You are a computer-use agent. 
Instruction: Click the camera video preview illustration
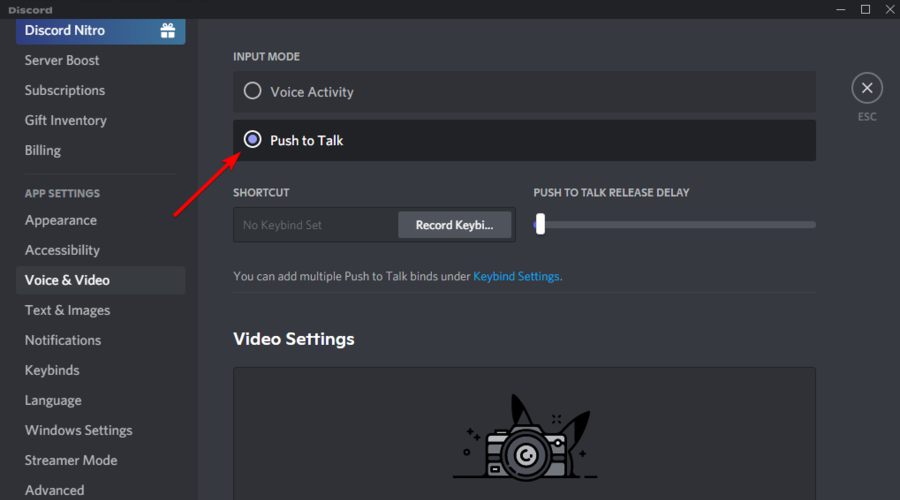(525, 438)
